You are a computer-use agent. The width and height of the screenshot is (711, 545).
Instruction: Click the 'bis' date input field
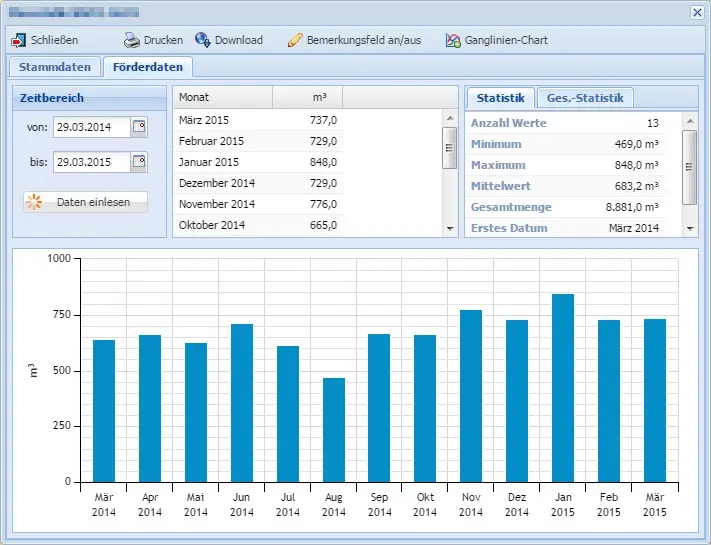(92, 162)
